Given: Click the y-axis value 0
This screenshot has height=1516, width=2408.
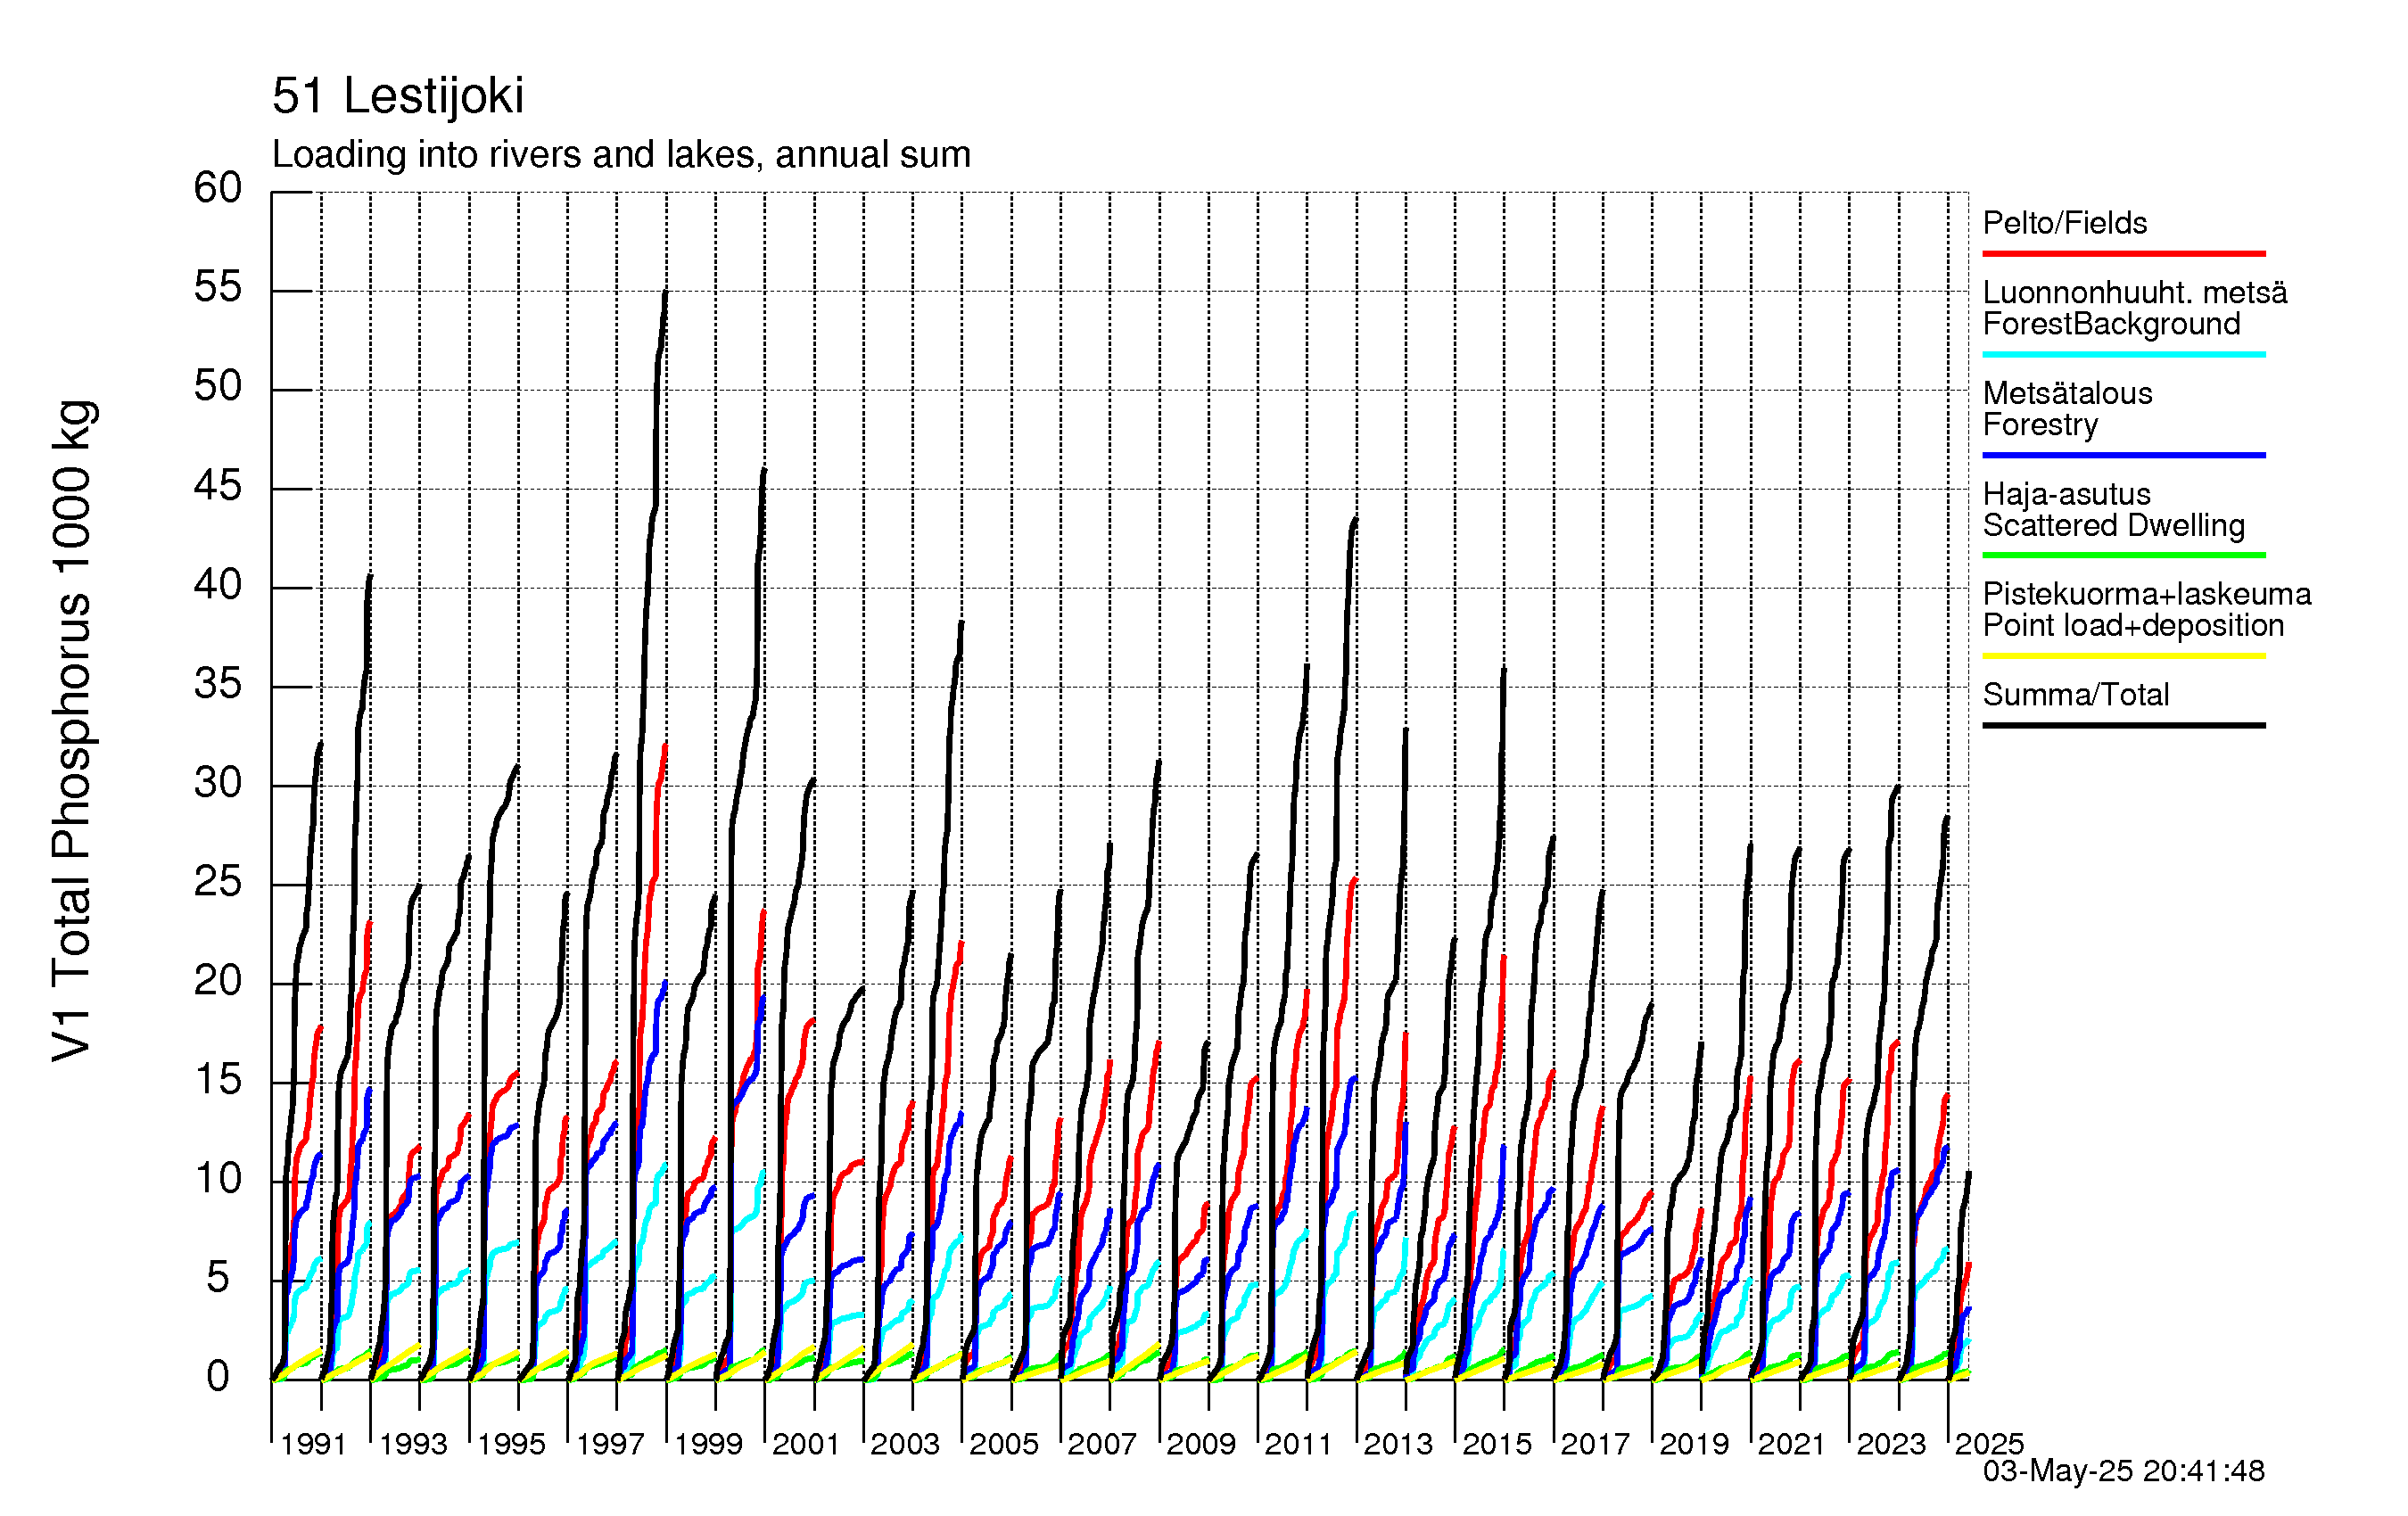Looking at the screenshot, I should 218,1377.
